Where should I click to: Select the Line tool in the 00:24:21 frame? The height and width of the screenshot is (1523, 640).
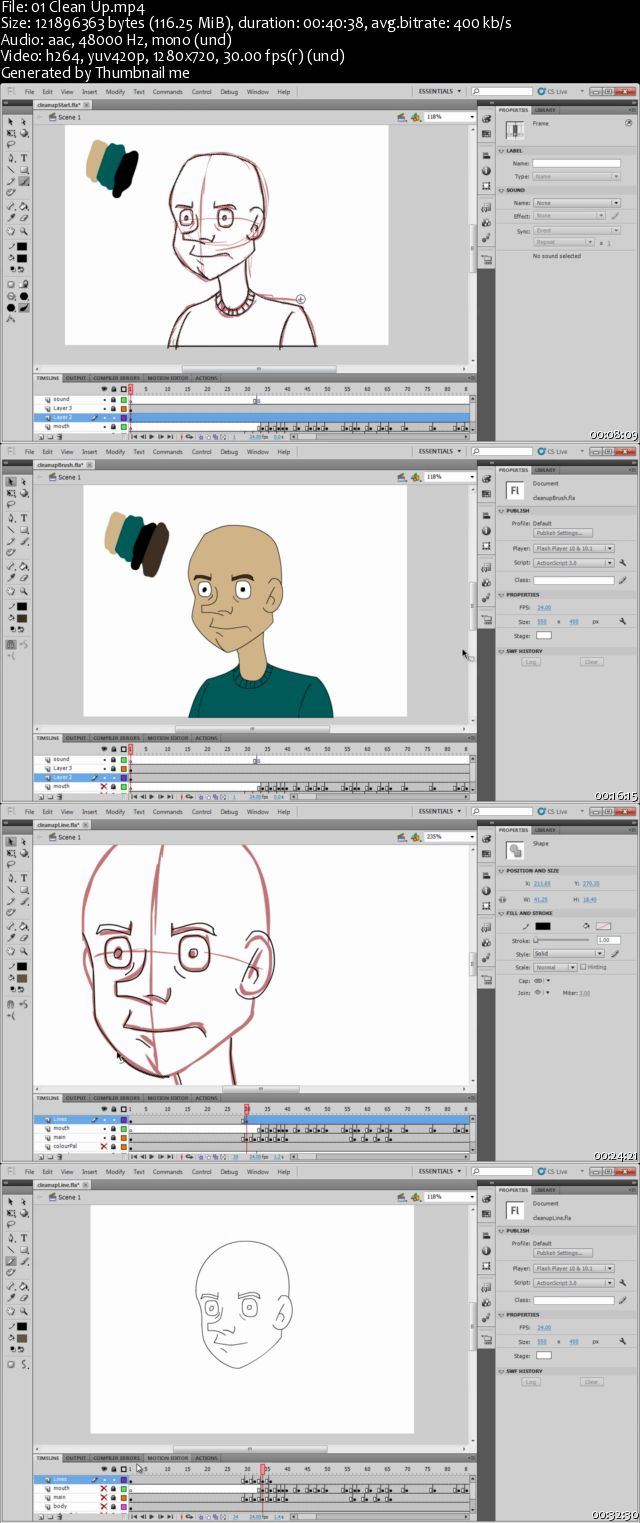[11, 889]
